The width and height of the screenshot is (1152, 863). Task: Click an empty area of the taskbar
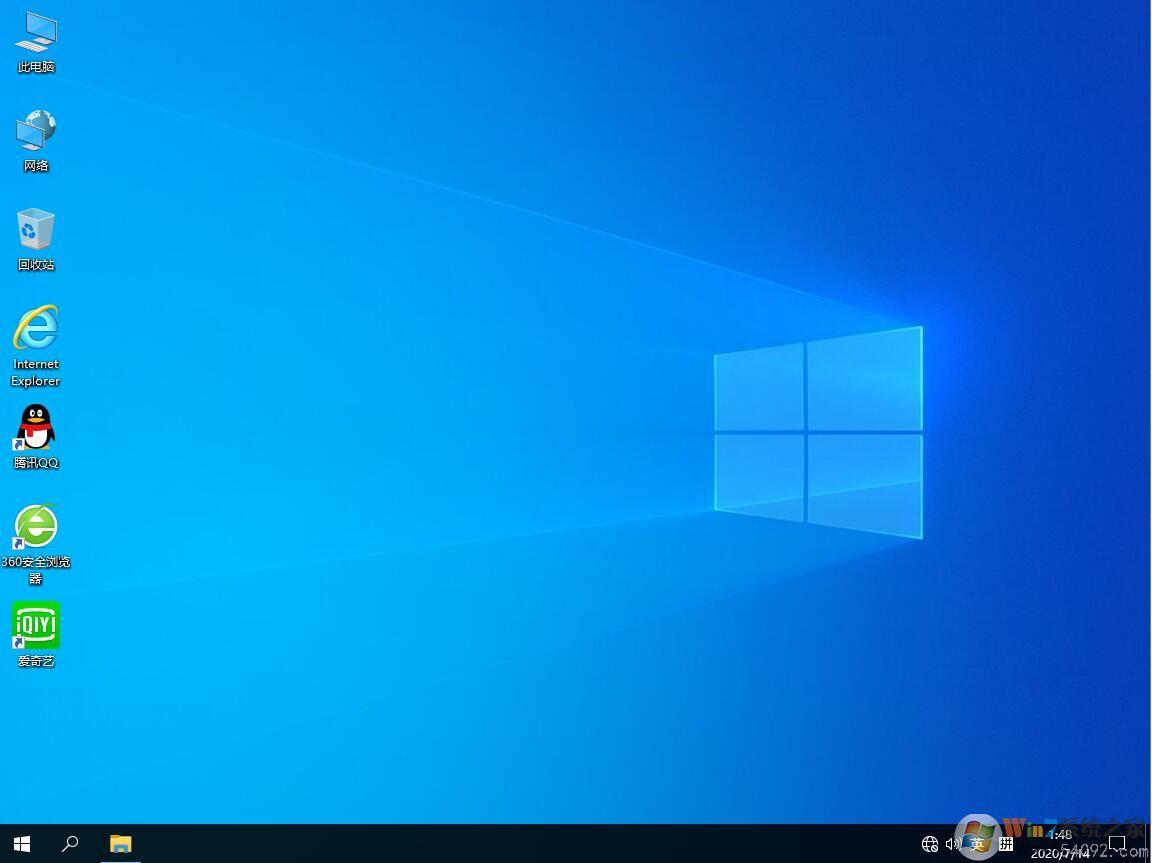pos(500,843)
